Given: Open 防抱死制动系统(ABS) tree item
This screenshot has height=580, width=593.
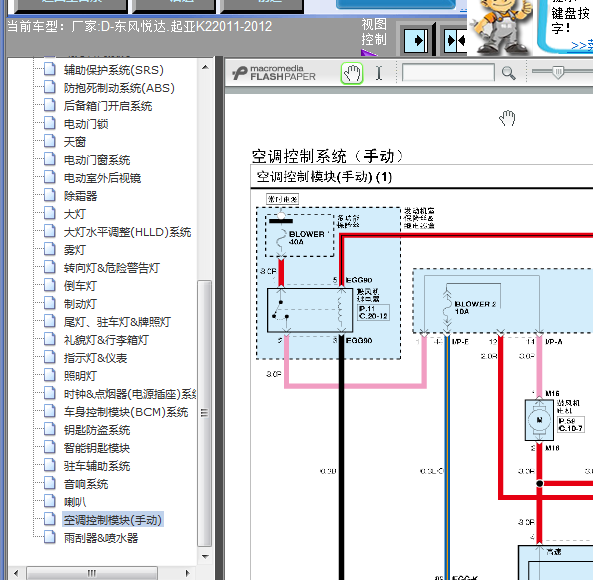Looking at the screenshot, I should pyautogui.click(x=119, y=88).
